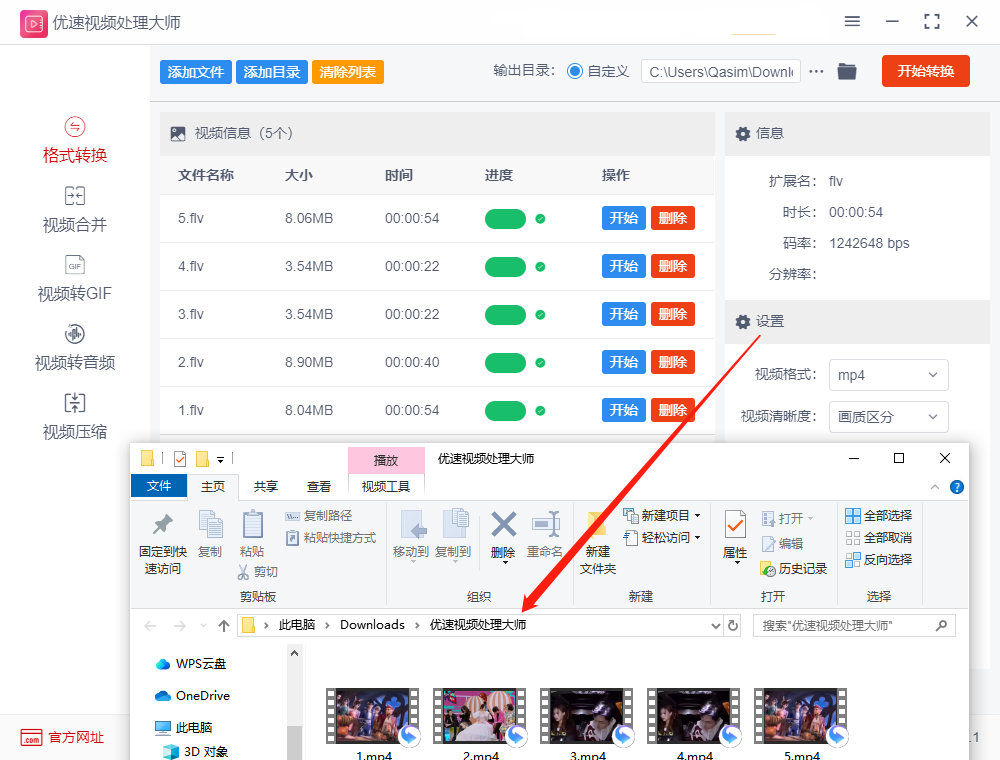Click the 2.flv file name

191,362
